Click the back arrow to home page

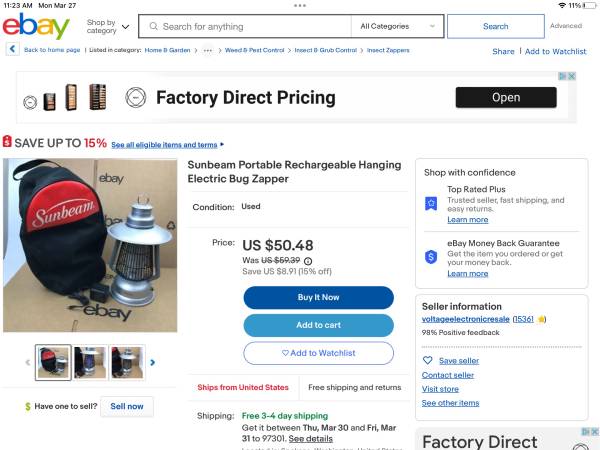pos(12,49)
